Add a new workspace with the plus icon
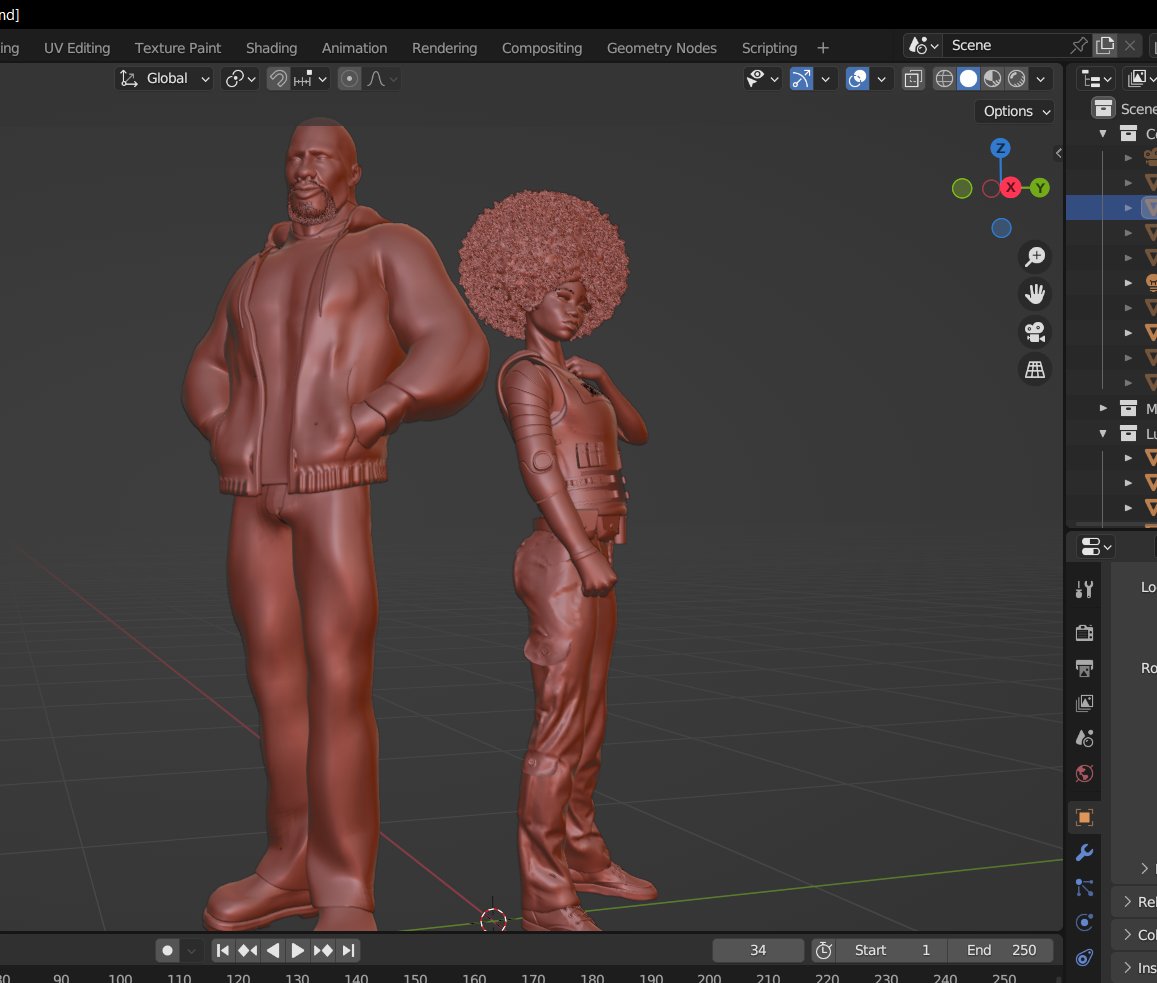The height and width of the screenshot is (983, 1157). [823, 48]
